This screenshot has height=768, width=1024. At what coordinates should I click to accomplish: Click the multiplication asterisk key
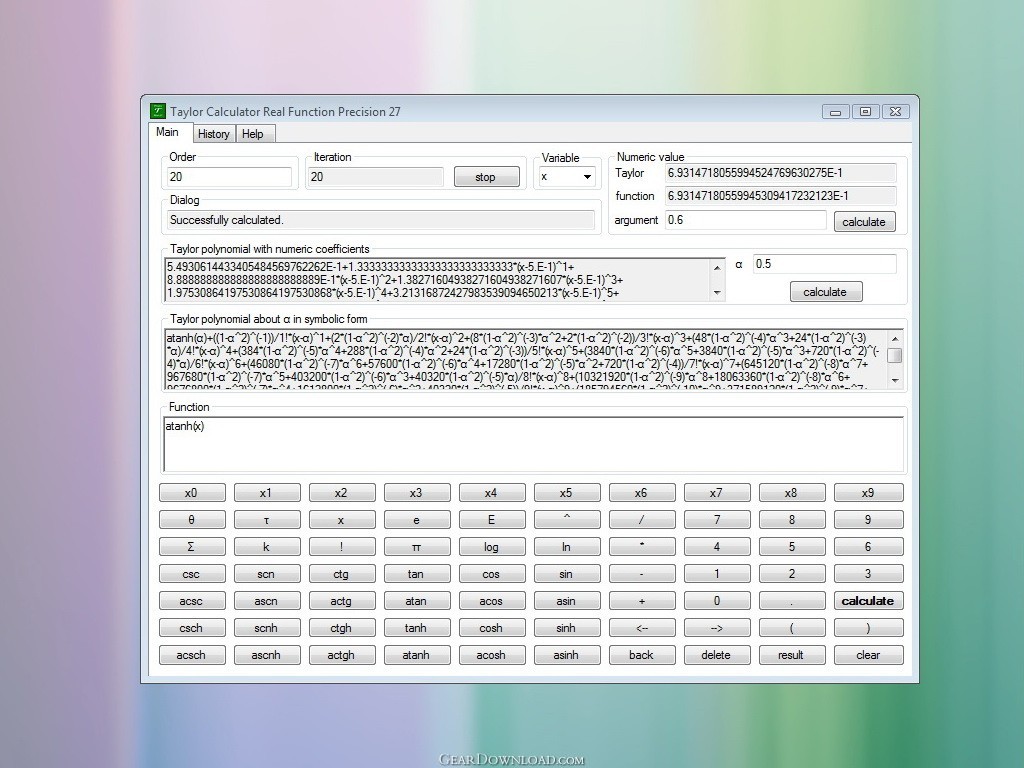[642, 547]
